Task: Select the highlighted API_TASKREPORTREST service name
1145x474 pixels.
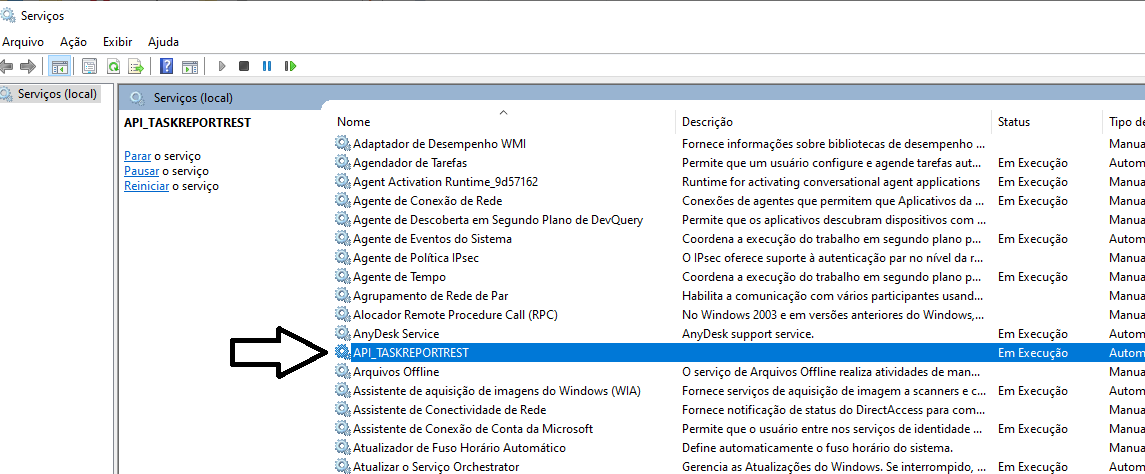Action: coord(410,353)
